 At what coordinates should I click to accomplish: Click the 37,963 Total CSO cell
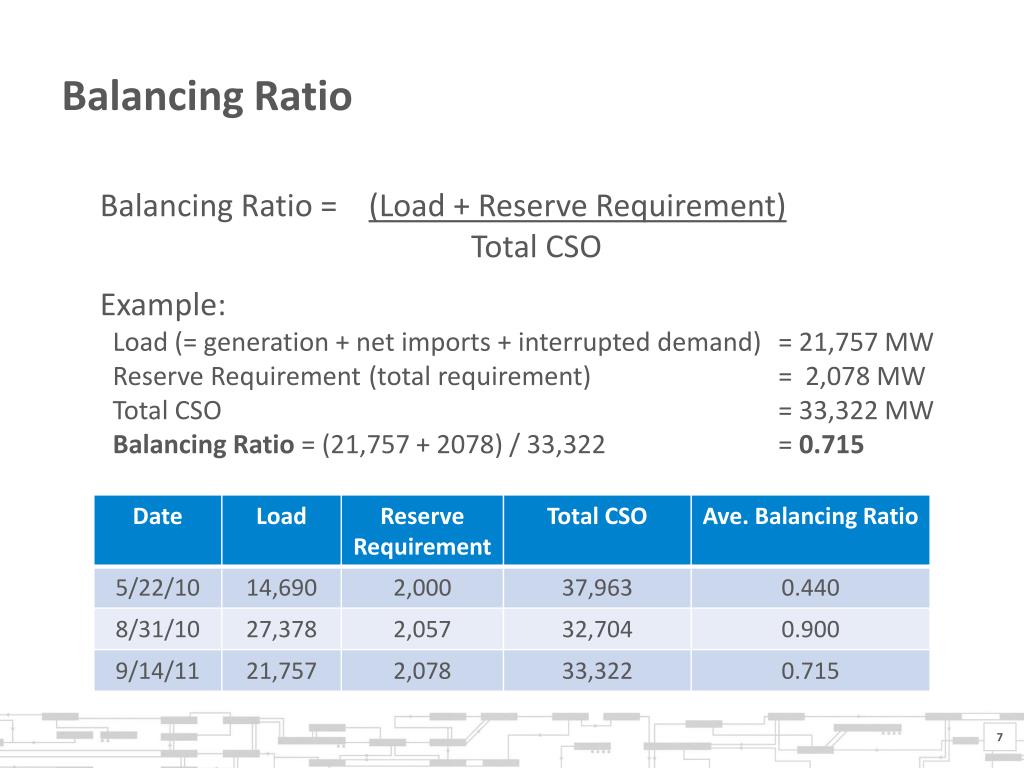click(597, 588)
